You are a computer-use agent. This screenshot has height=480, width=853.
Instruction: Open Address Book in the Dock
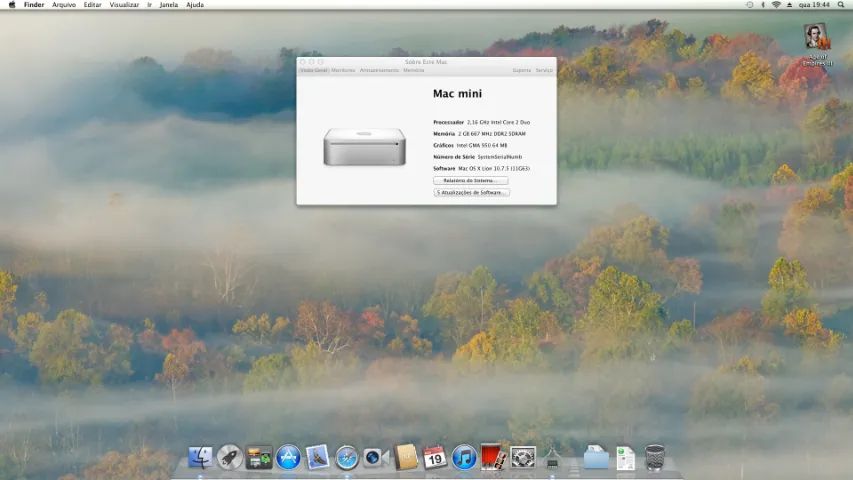(x=405, y=457)
